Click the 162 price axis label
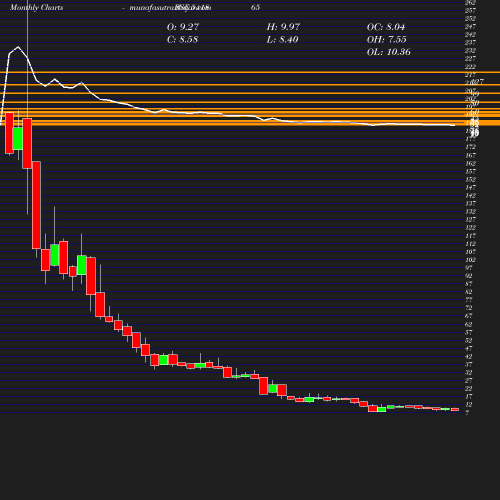The image size is (500, 500). coord(470,163)
